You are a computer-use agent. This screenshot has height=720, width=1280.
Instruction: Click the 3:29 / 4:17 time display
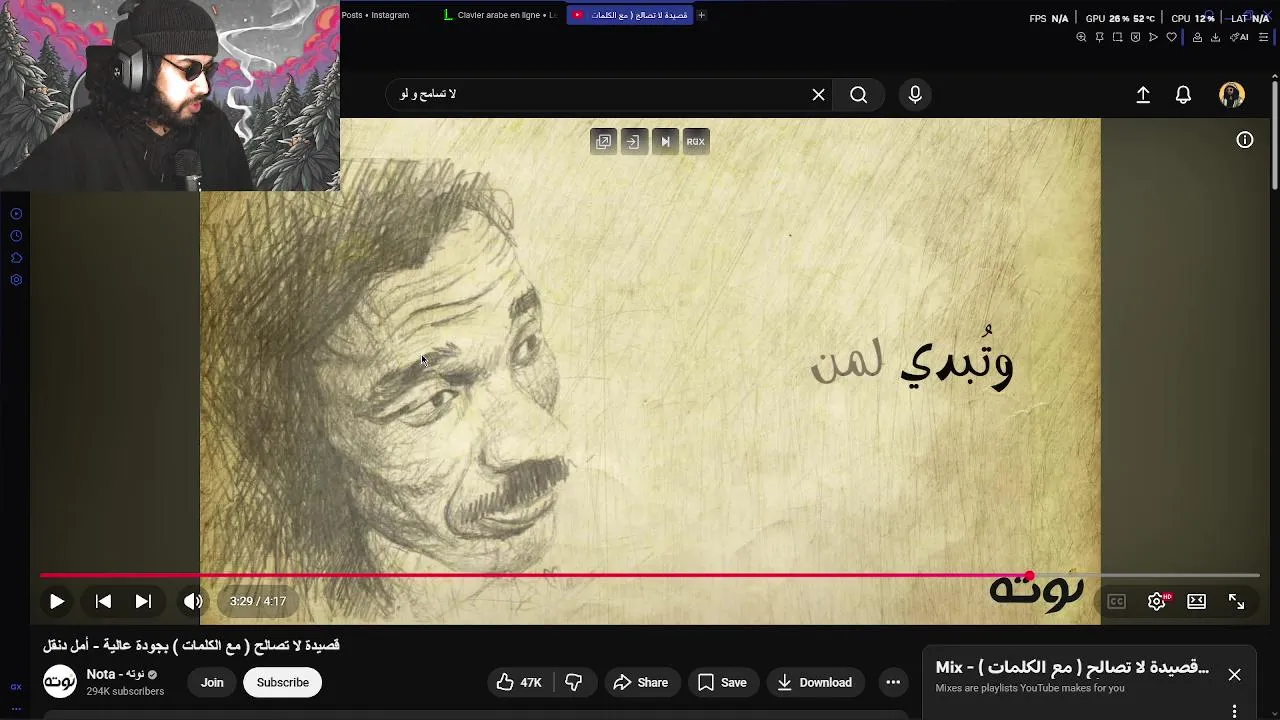click(258, 601)
